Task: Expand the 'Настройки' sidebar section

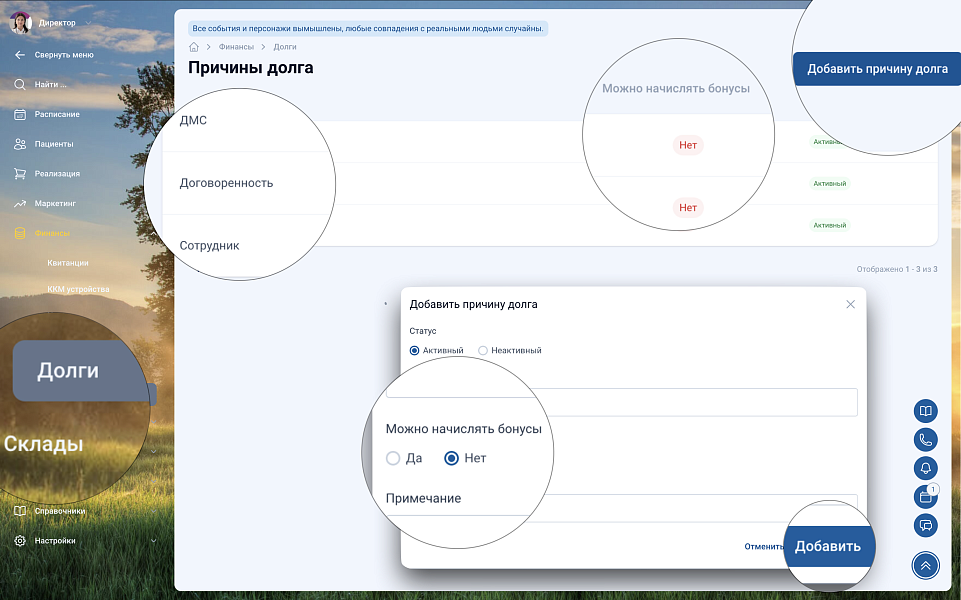Action: pos(85,541)
